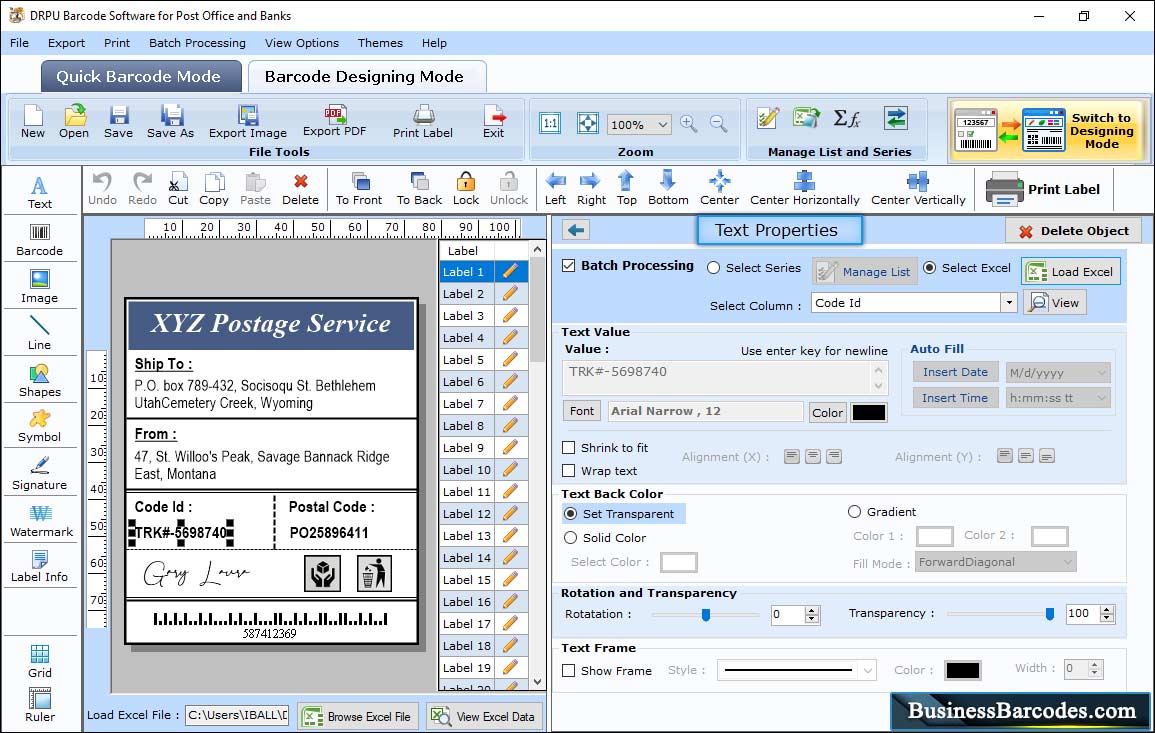
Task: Adjust the Rotation slider handle
Action: click(x=706, y=614)
